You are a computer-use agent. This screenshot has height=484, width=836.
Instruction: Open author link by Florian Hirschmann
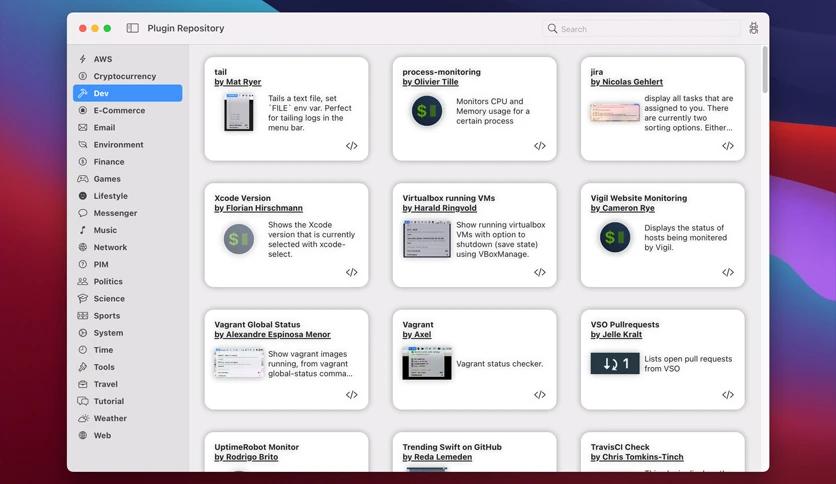click(259, 208)
